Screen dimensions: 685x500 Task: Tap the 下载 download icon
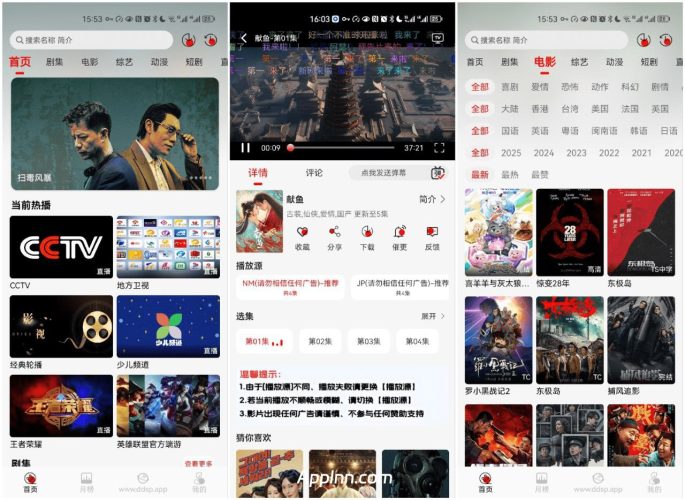coord(367,231)
